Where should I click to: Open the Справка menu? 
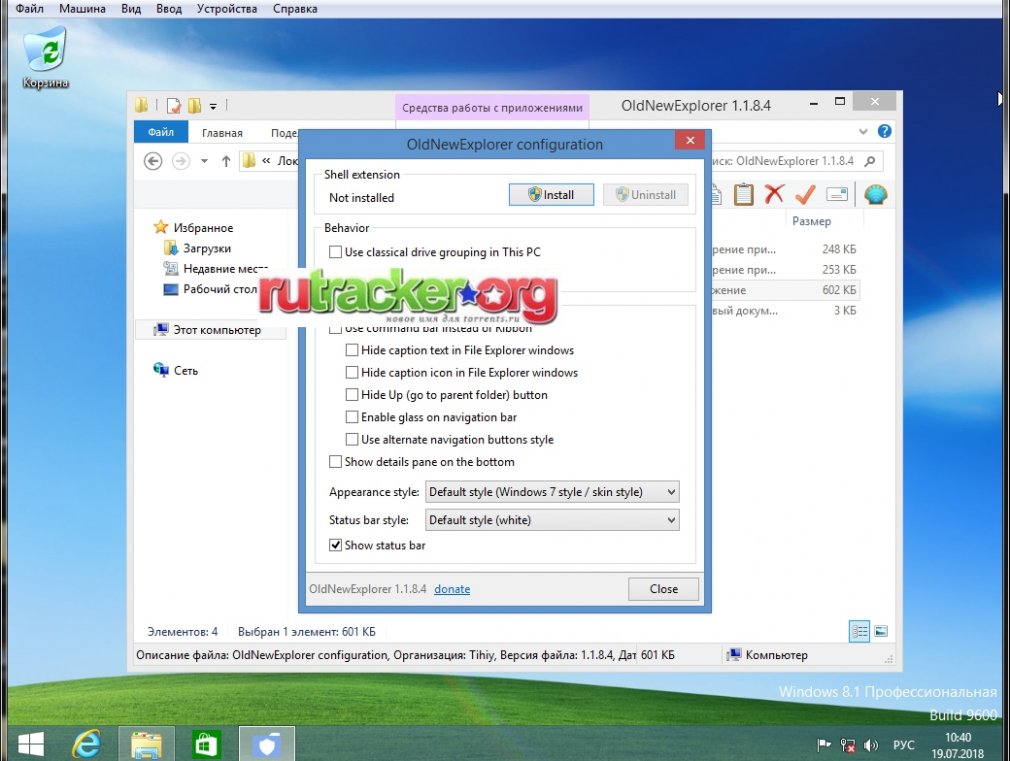(x=295, y=9)
